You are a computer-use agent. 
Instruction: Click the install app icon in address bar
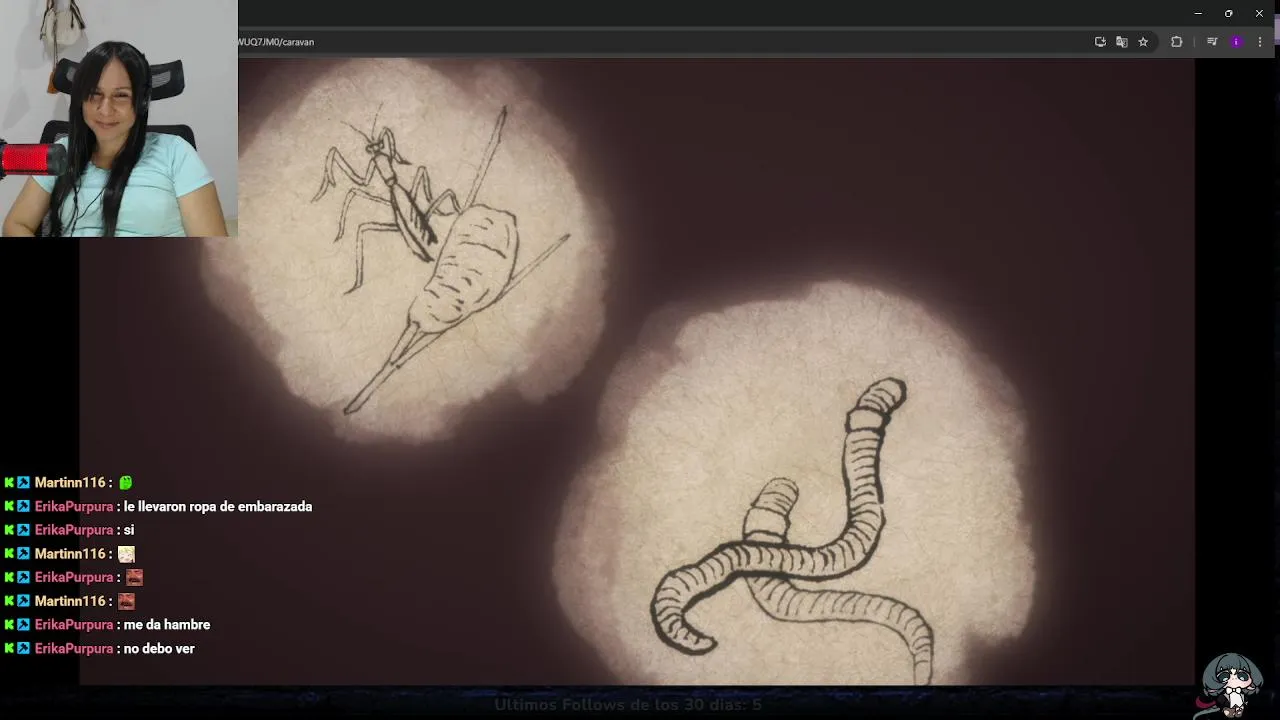1100,42
